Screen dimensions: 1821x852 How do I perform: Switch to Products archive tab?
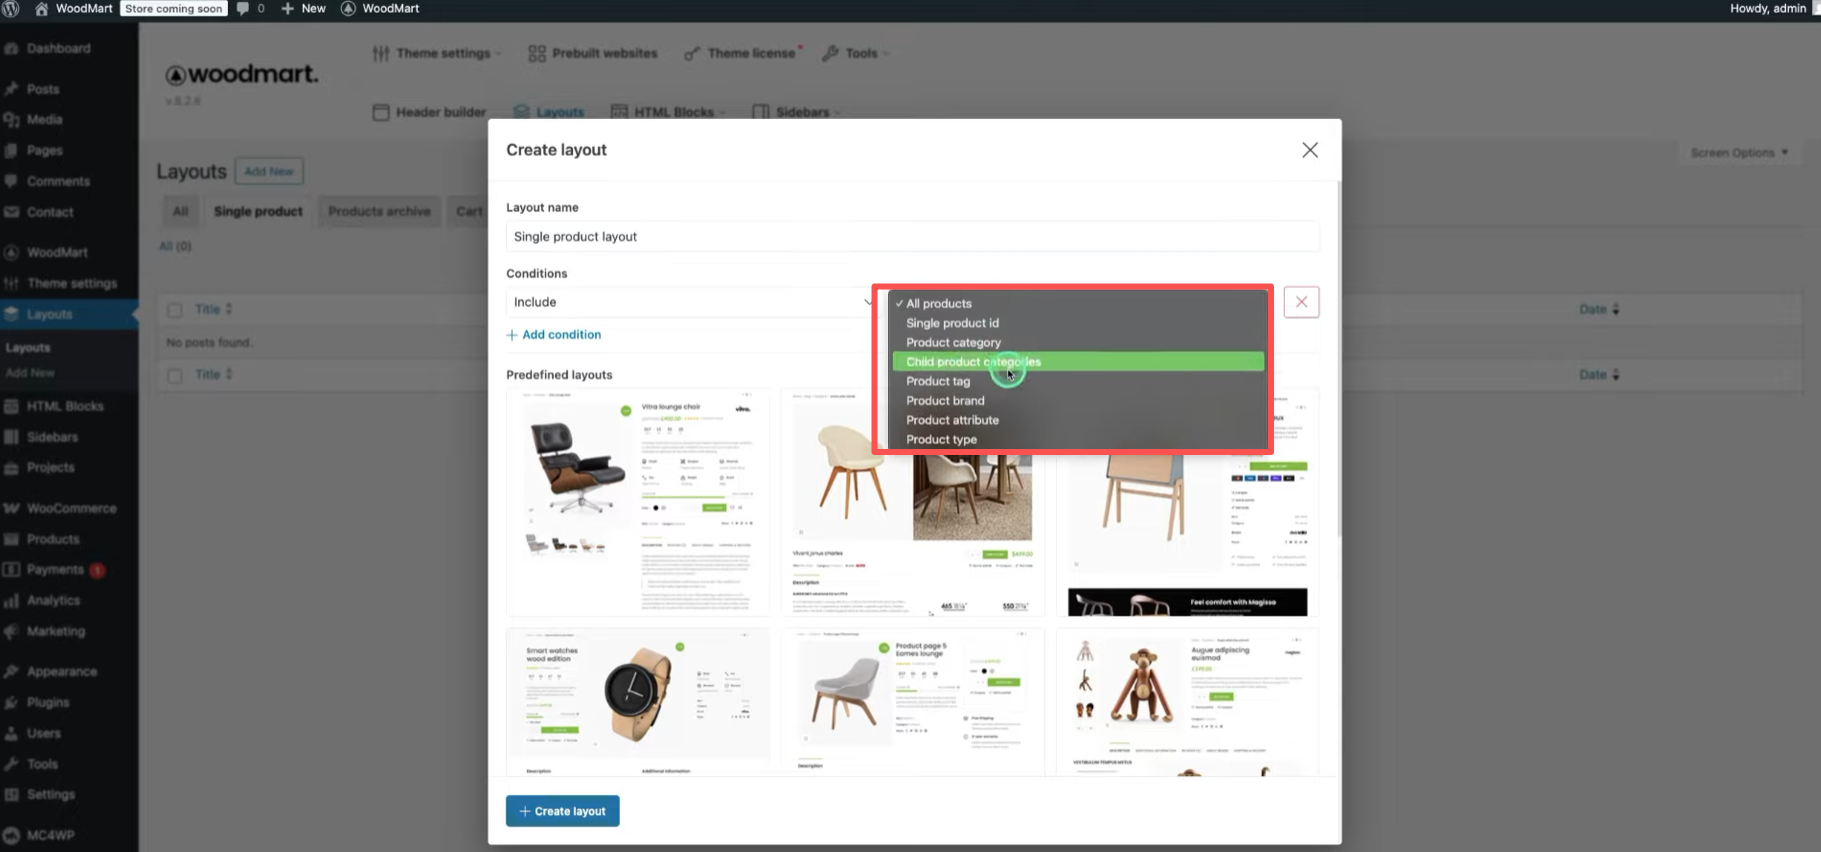(379, 211)
